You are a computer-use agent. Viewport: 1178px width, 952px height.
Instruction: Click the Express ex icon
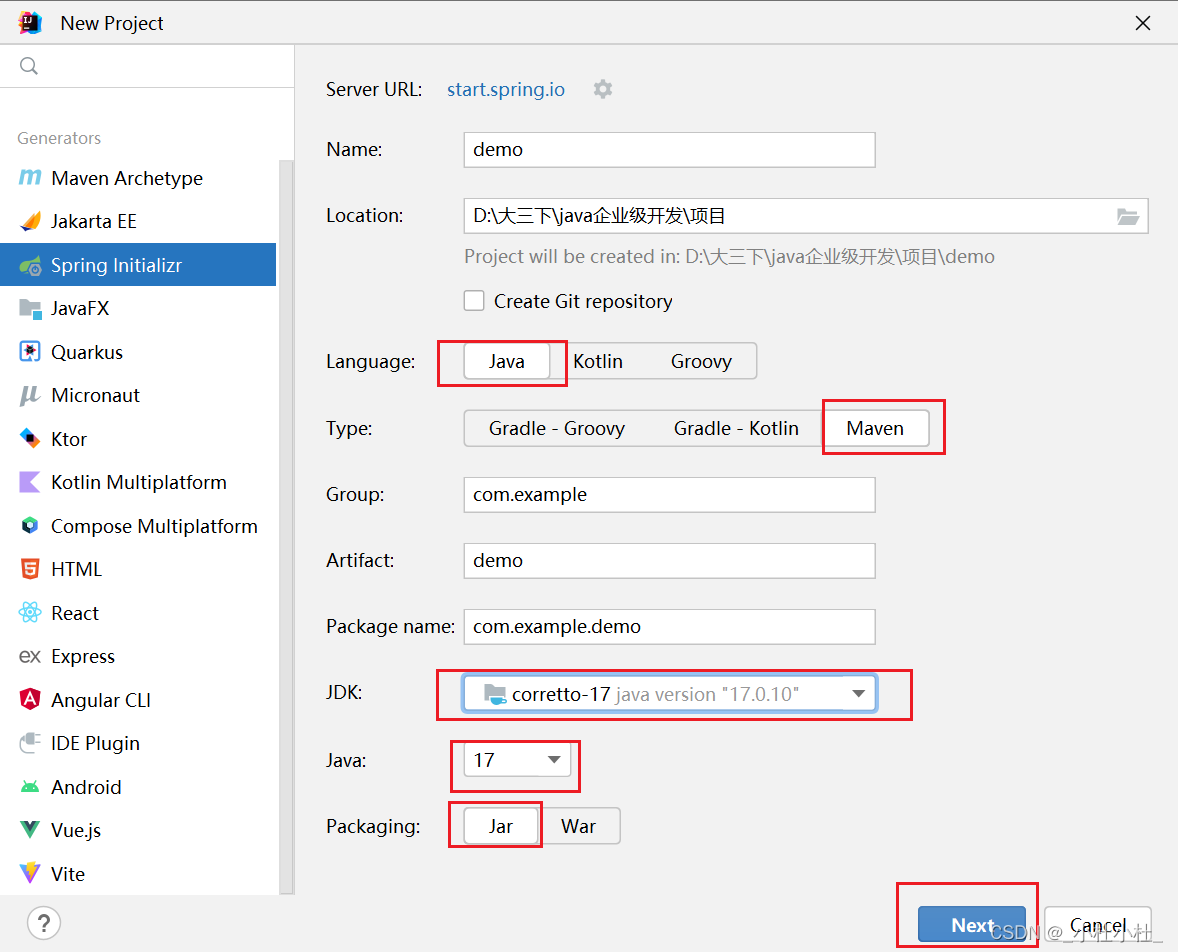30,656
